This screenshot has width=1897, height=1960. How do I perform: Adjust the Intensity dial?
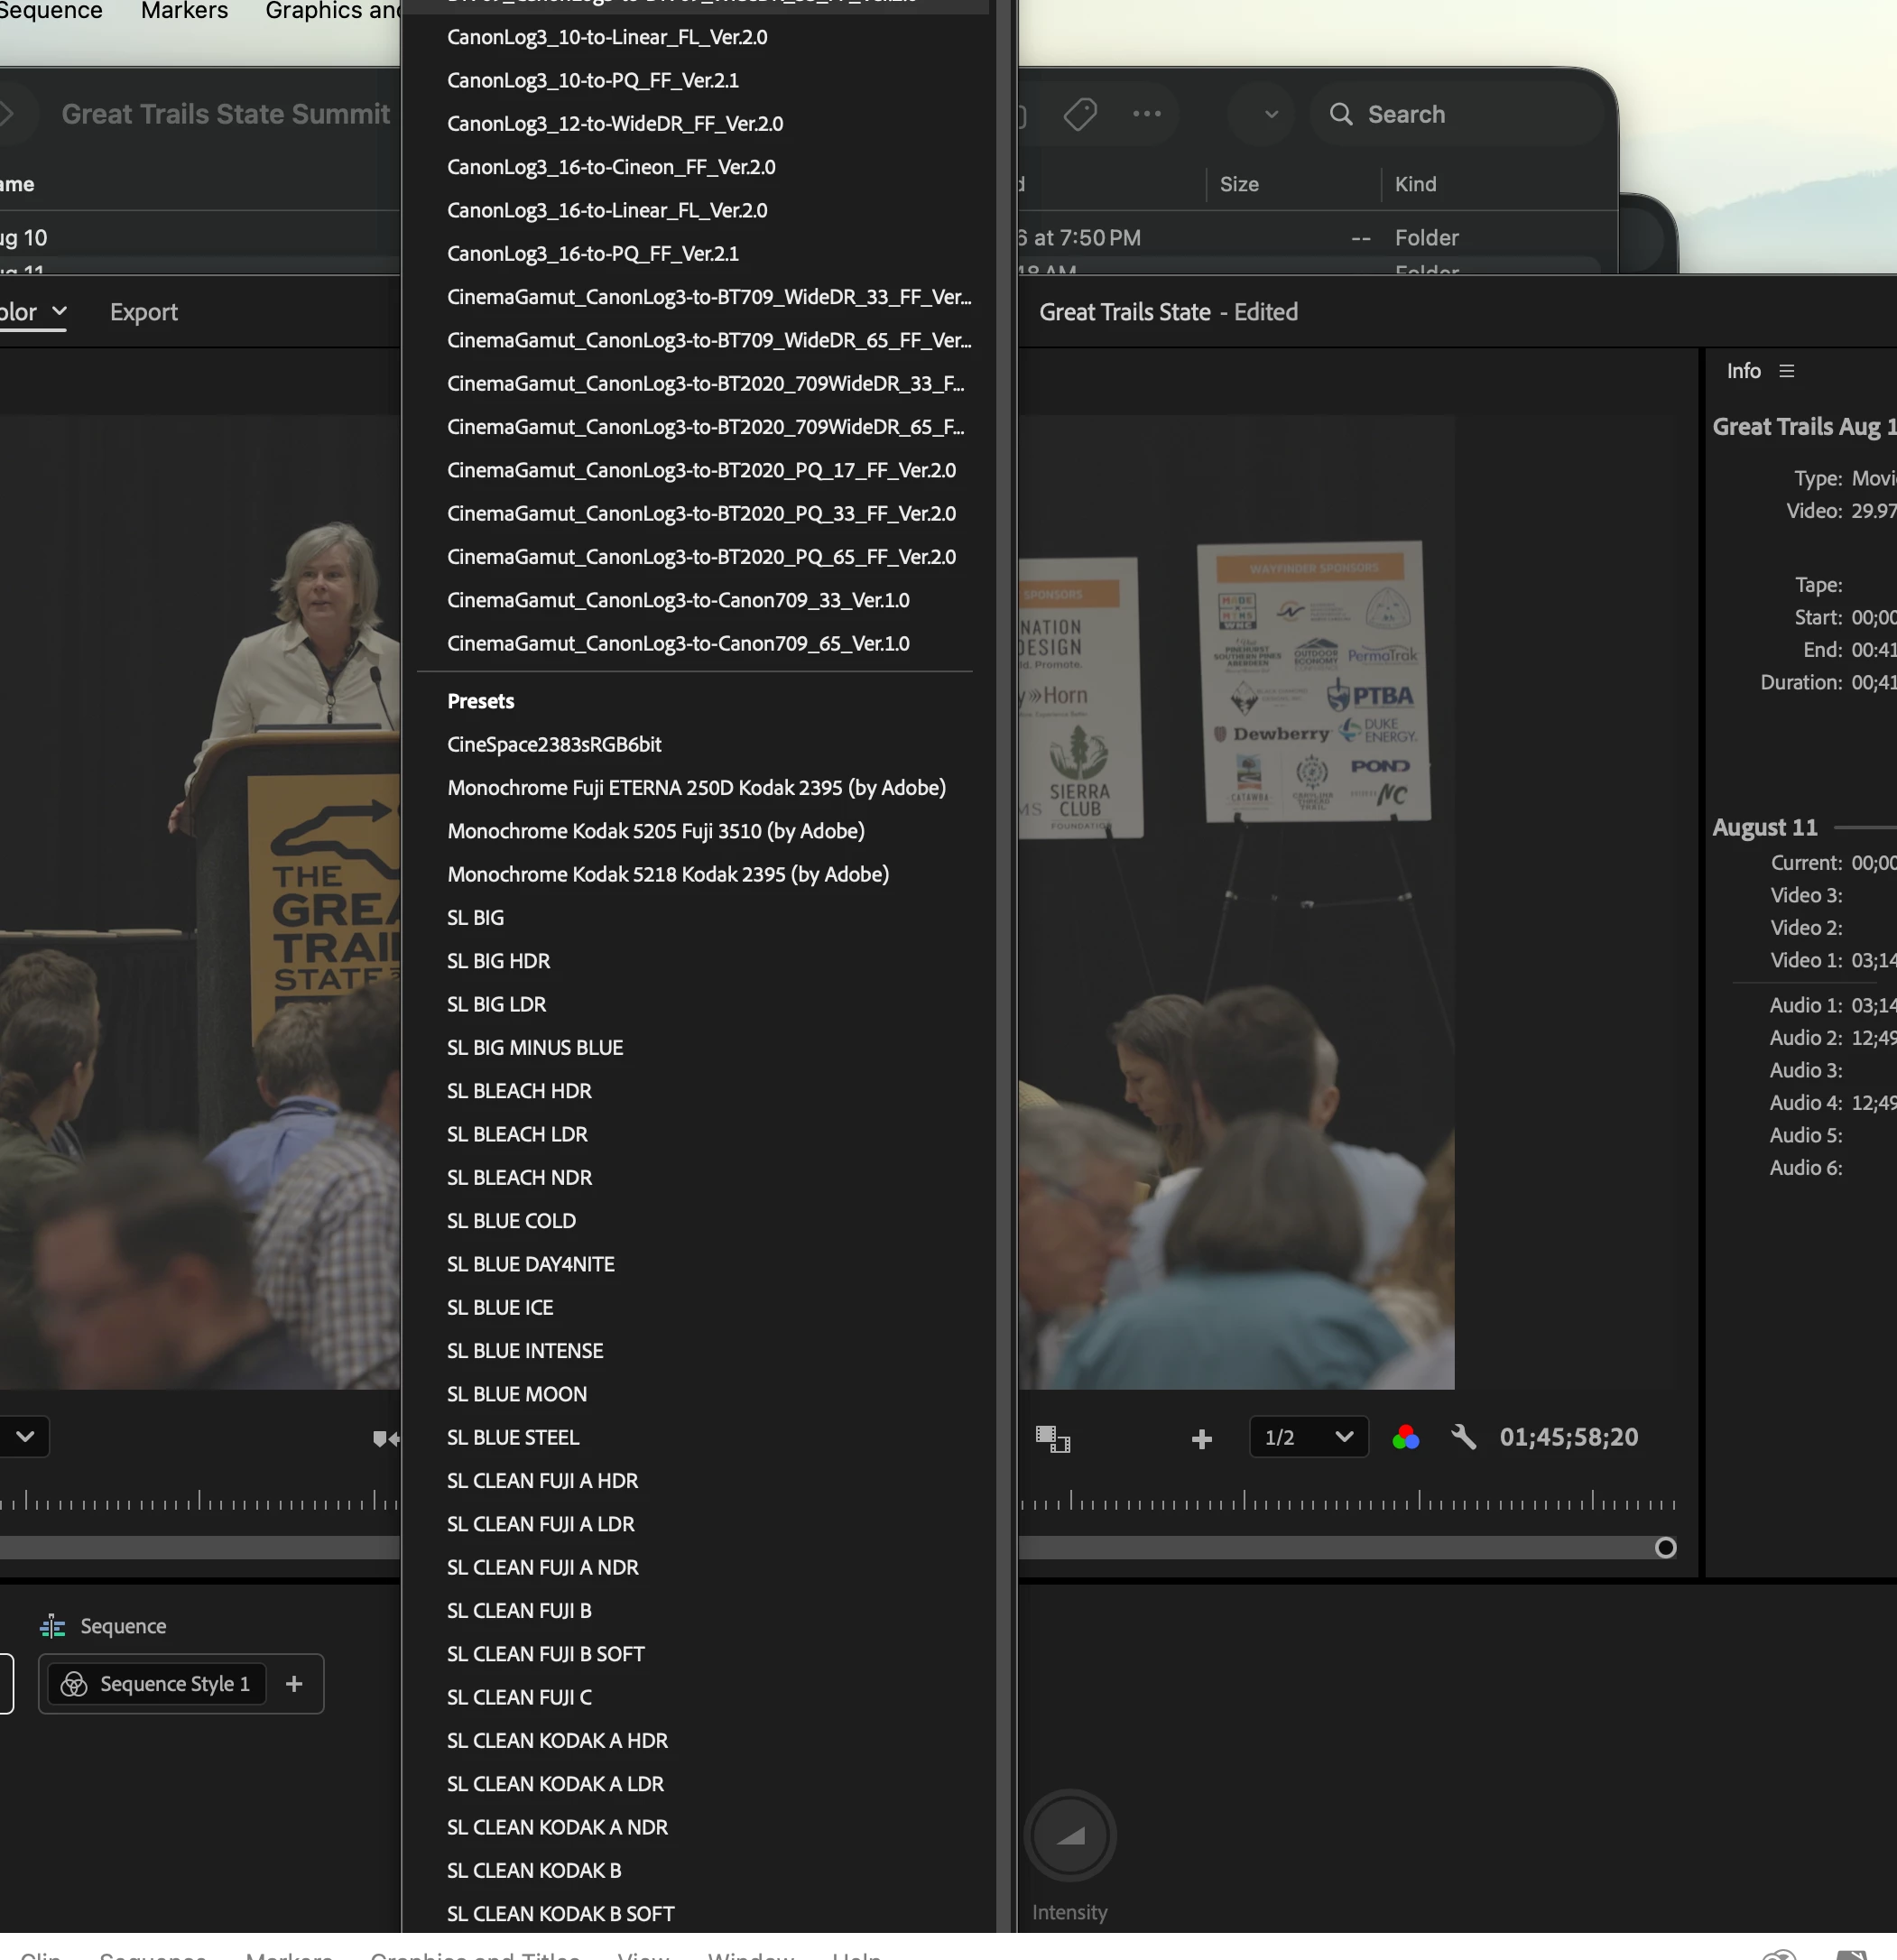pos(1070,1835)
